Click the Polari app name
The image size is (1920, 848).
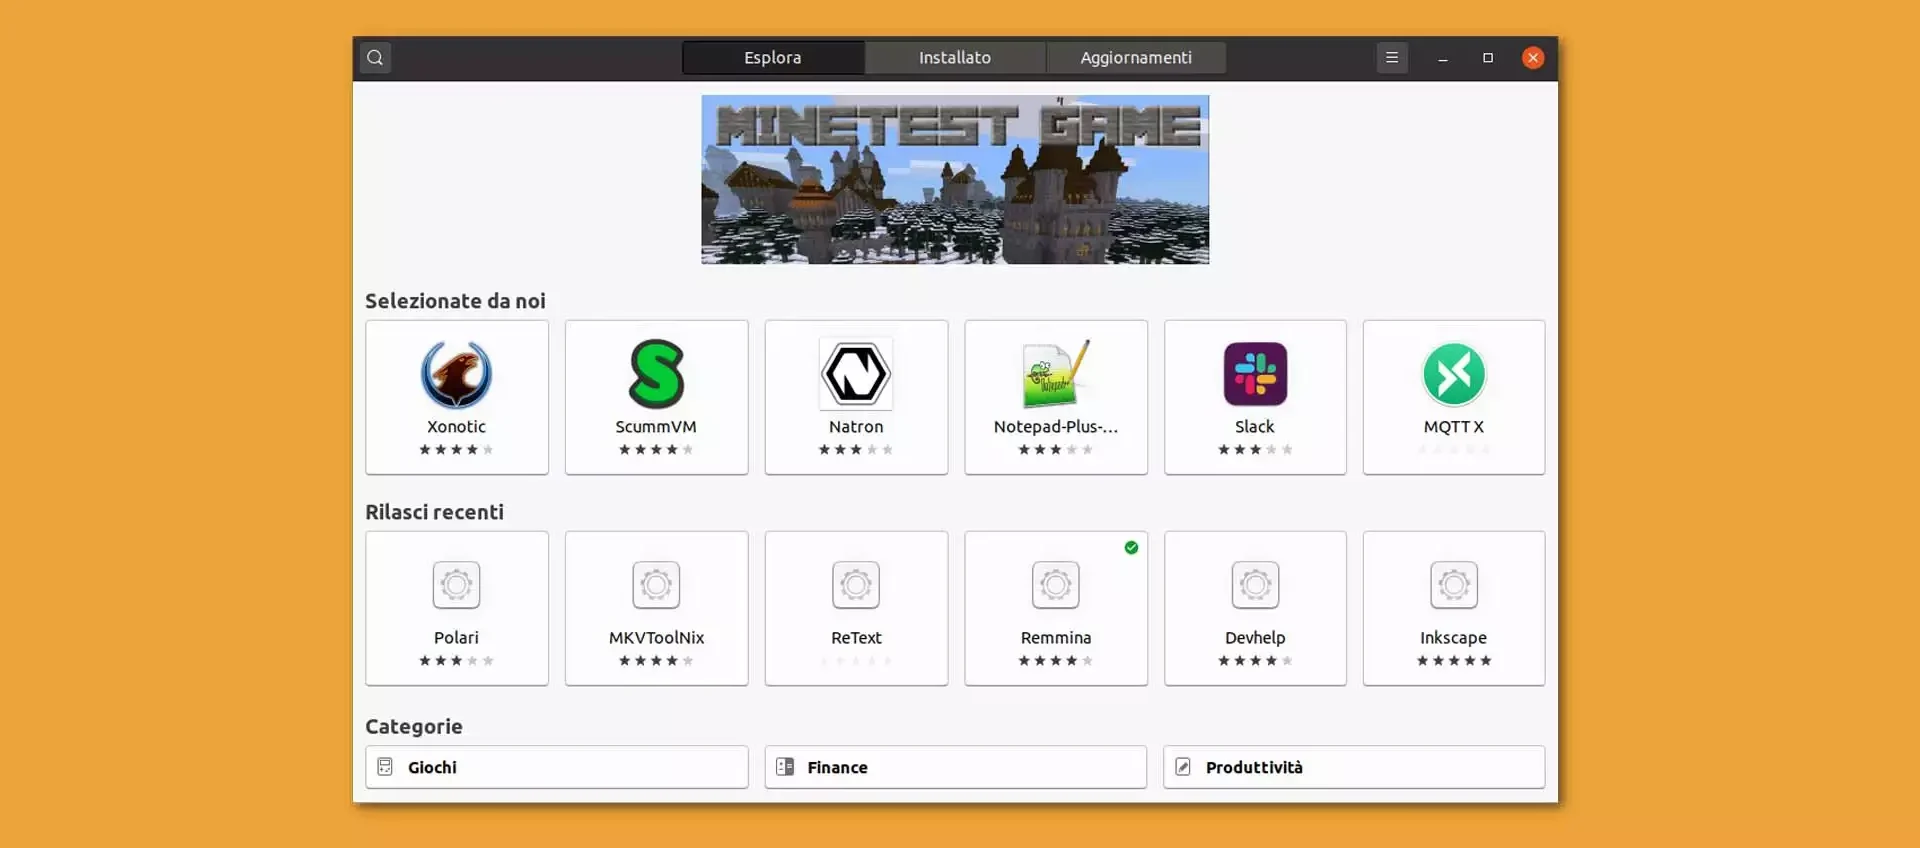[x=456, y=638]
